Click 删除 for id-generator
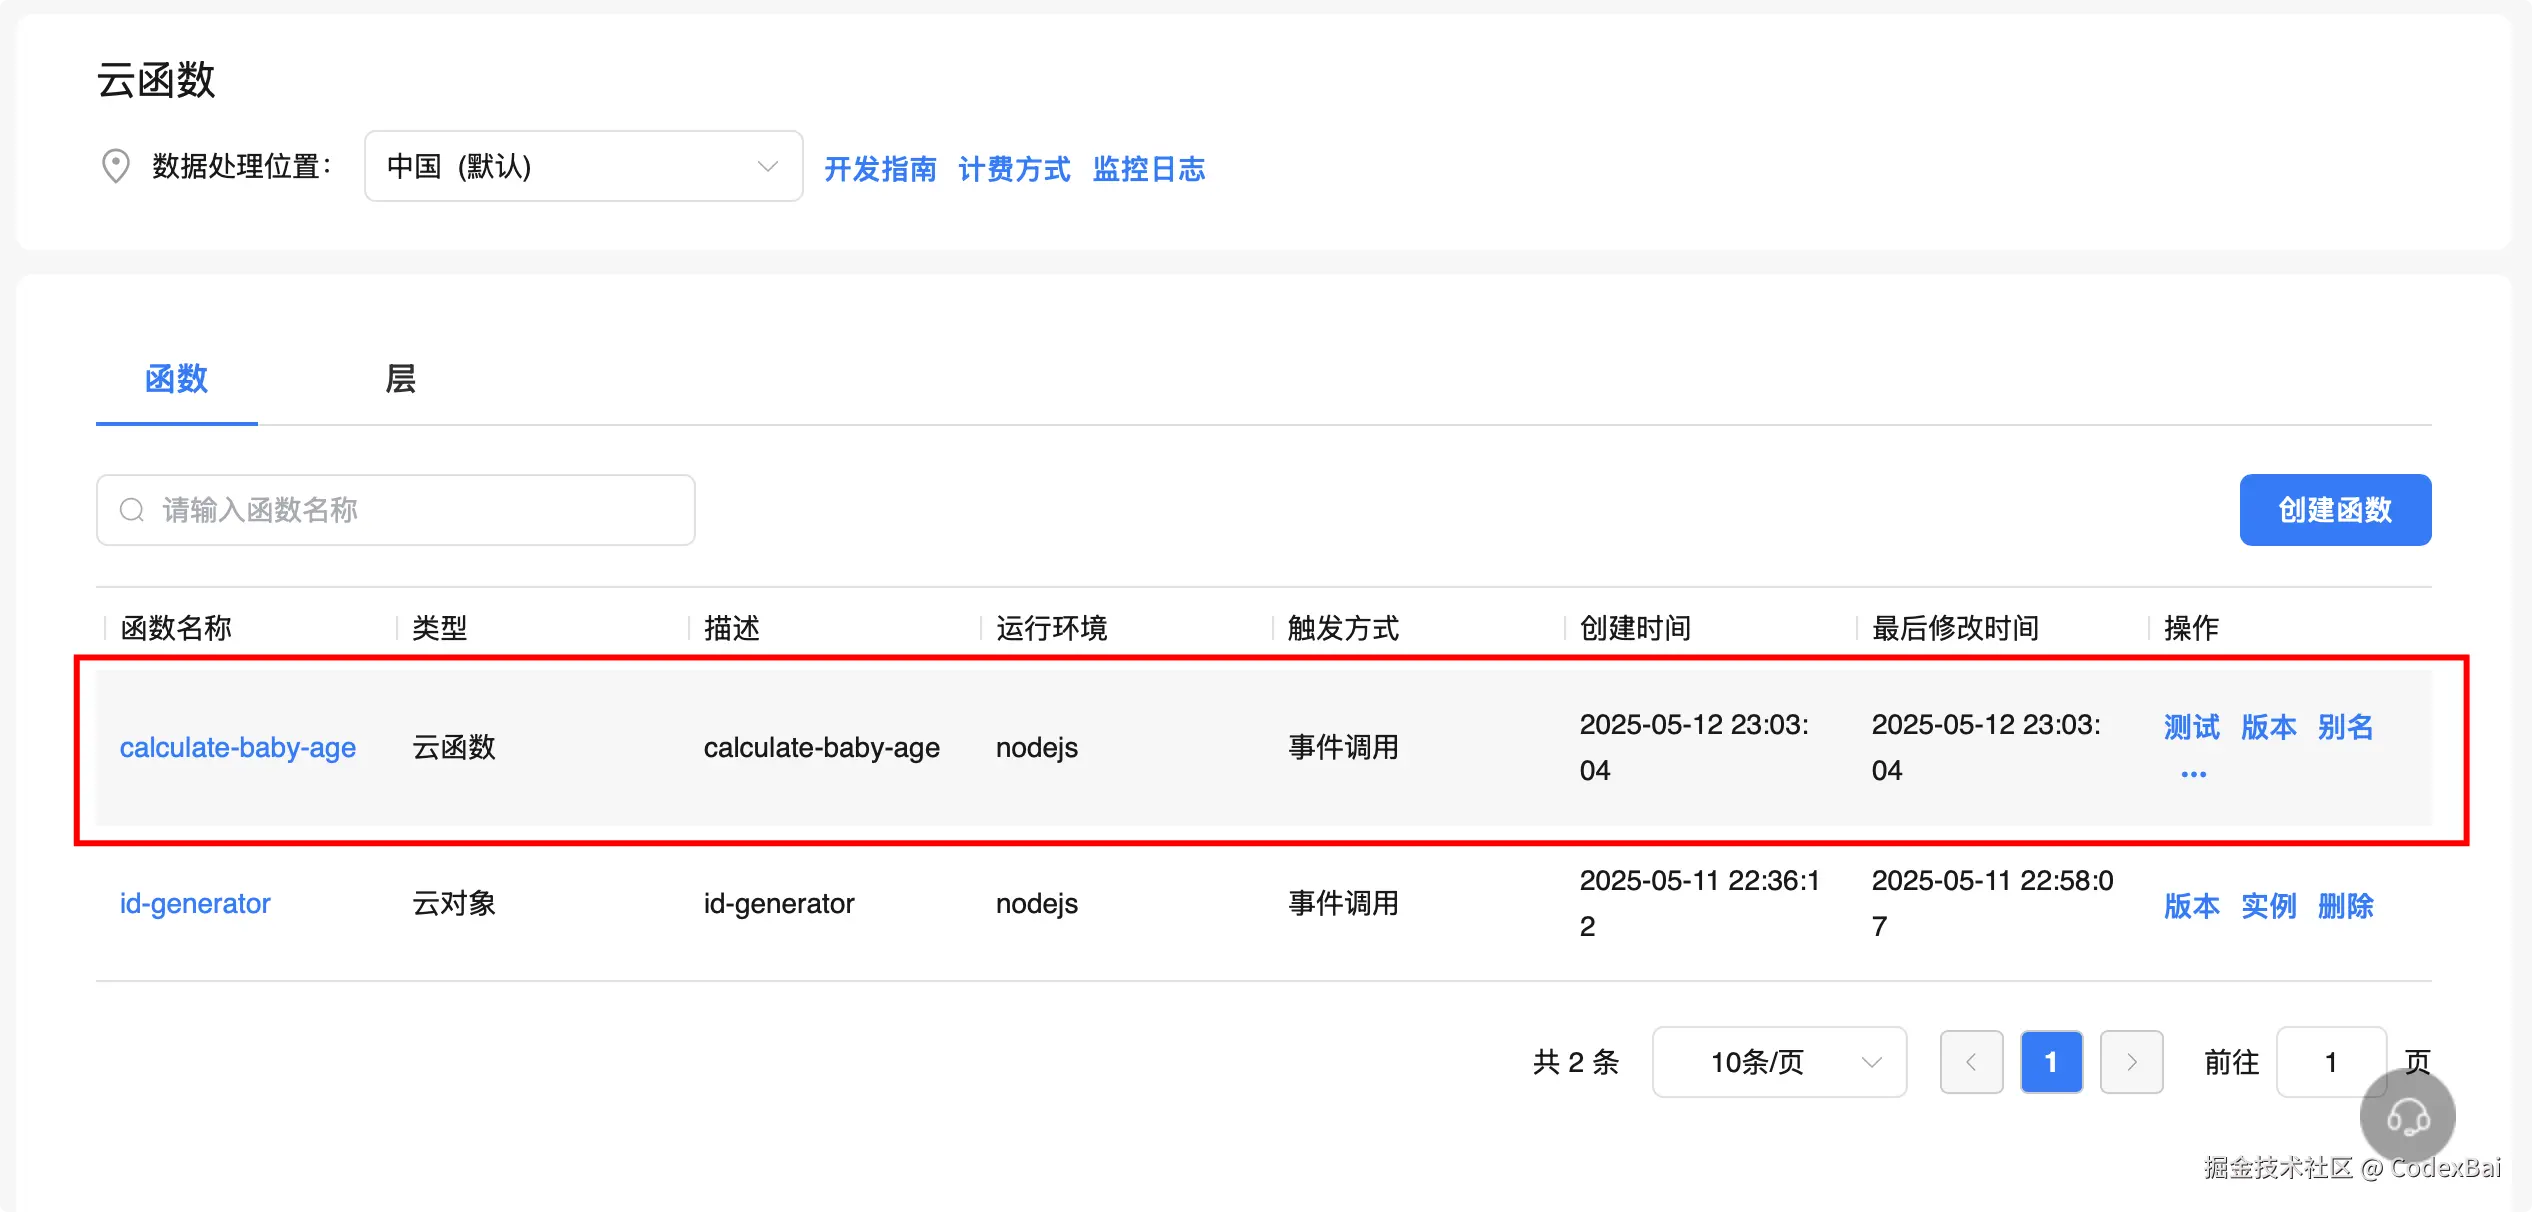 point(2345,906)
